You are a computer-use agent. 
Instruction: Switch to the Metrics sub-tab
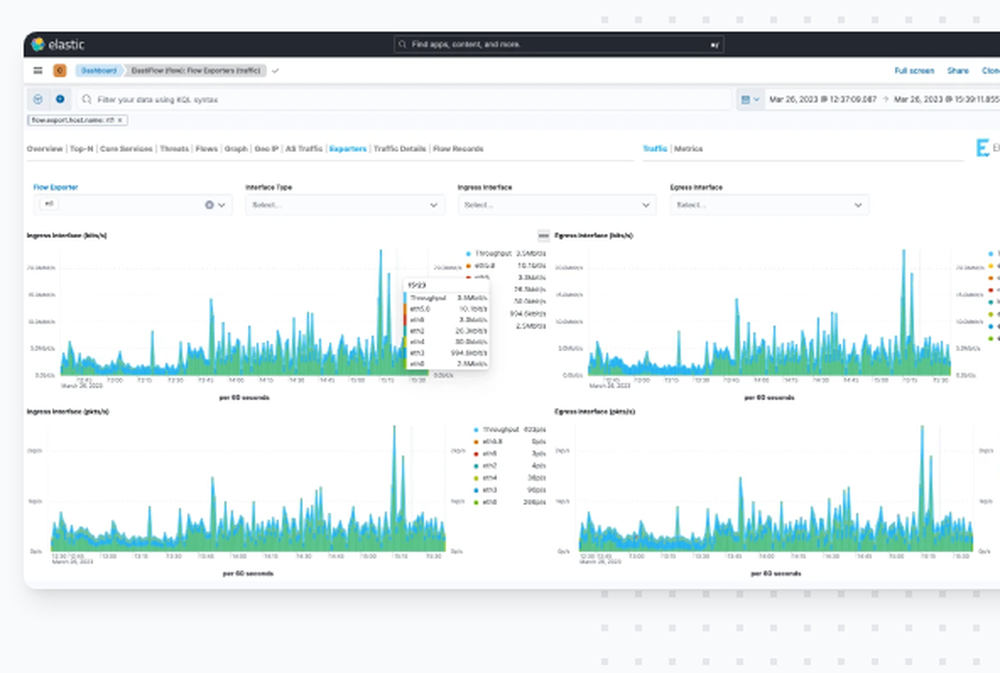(x=688, y=149)
